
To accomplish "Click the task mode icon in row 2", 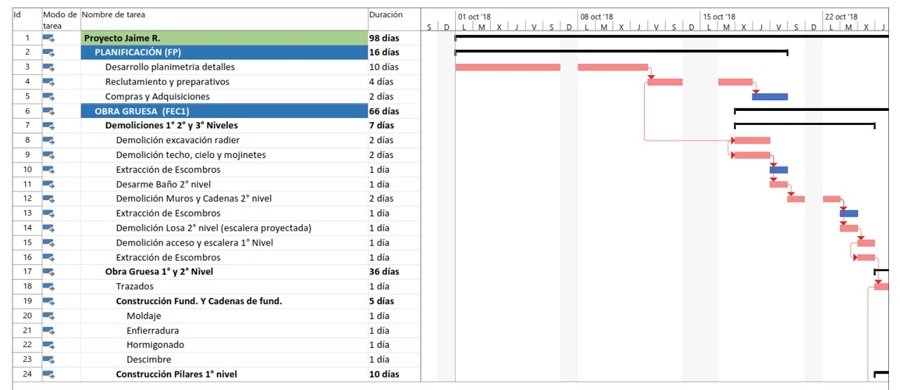I will click(x=48, y=52).
